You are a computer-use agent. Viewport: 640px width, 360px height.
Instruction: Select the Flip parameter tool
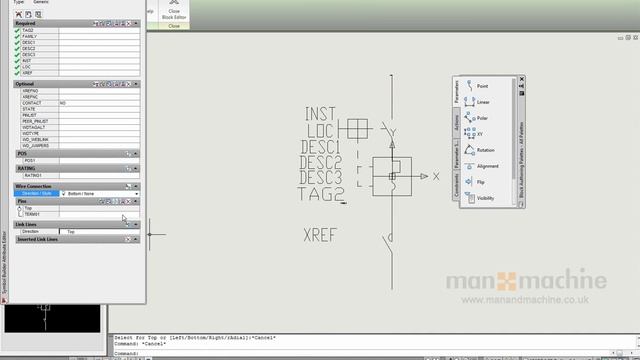[475, 182]
